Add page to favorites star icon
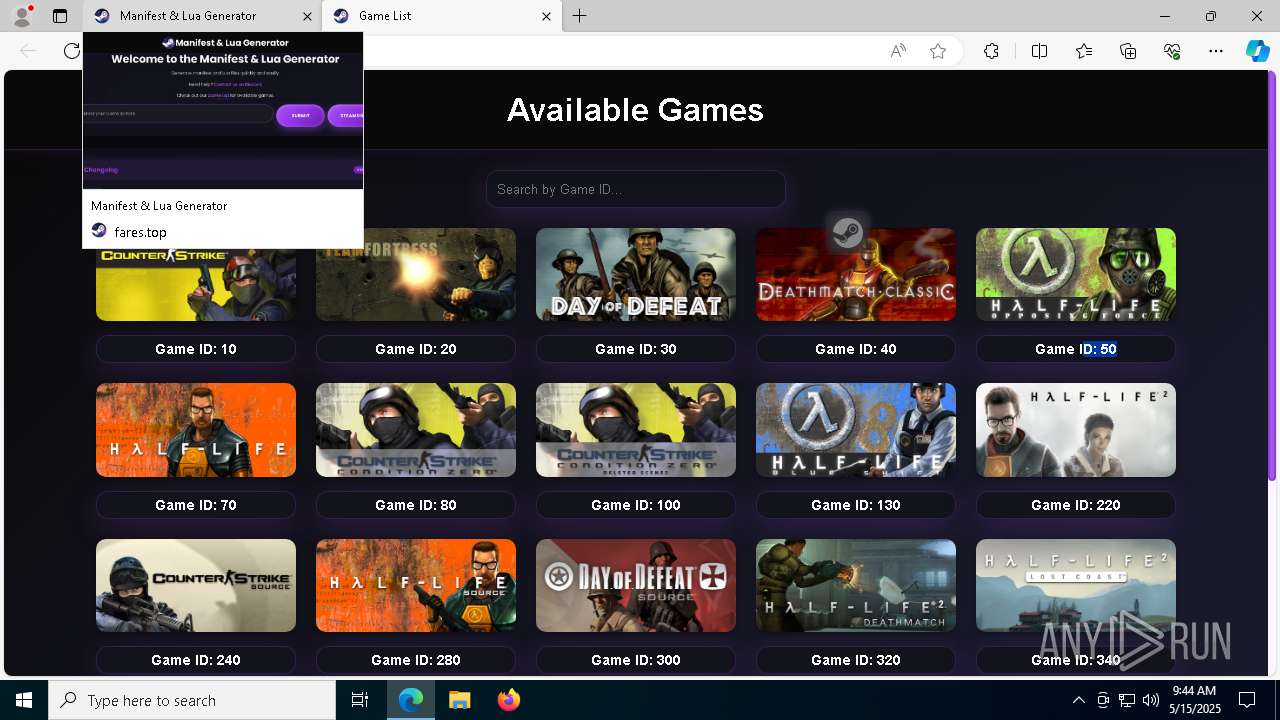 coord(938,51)
